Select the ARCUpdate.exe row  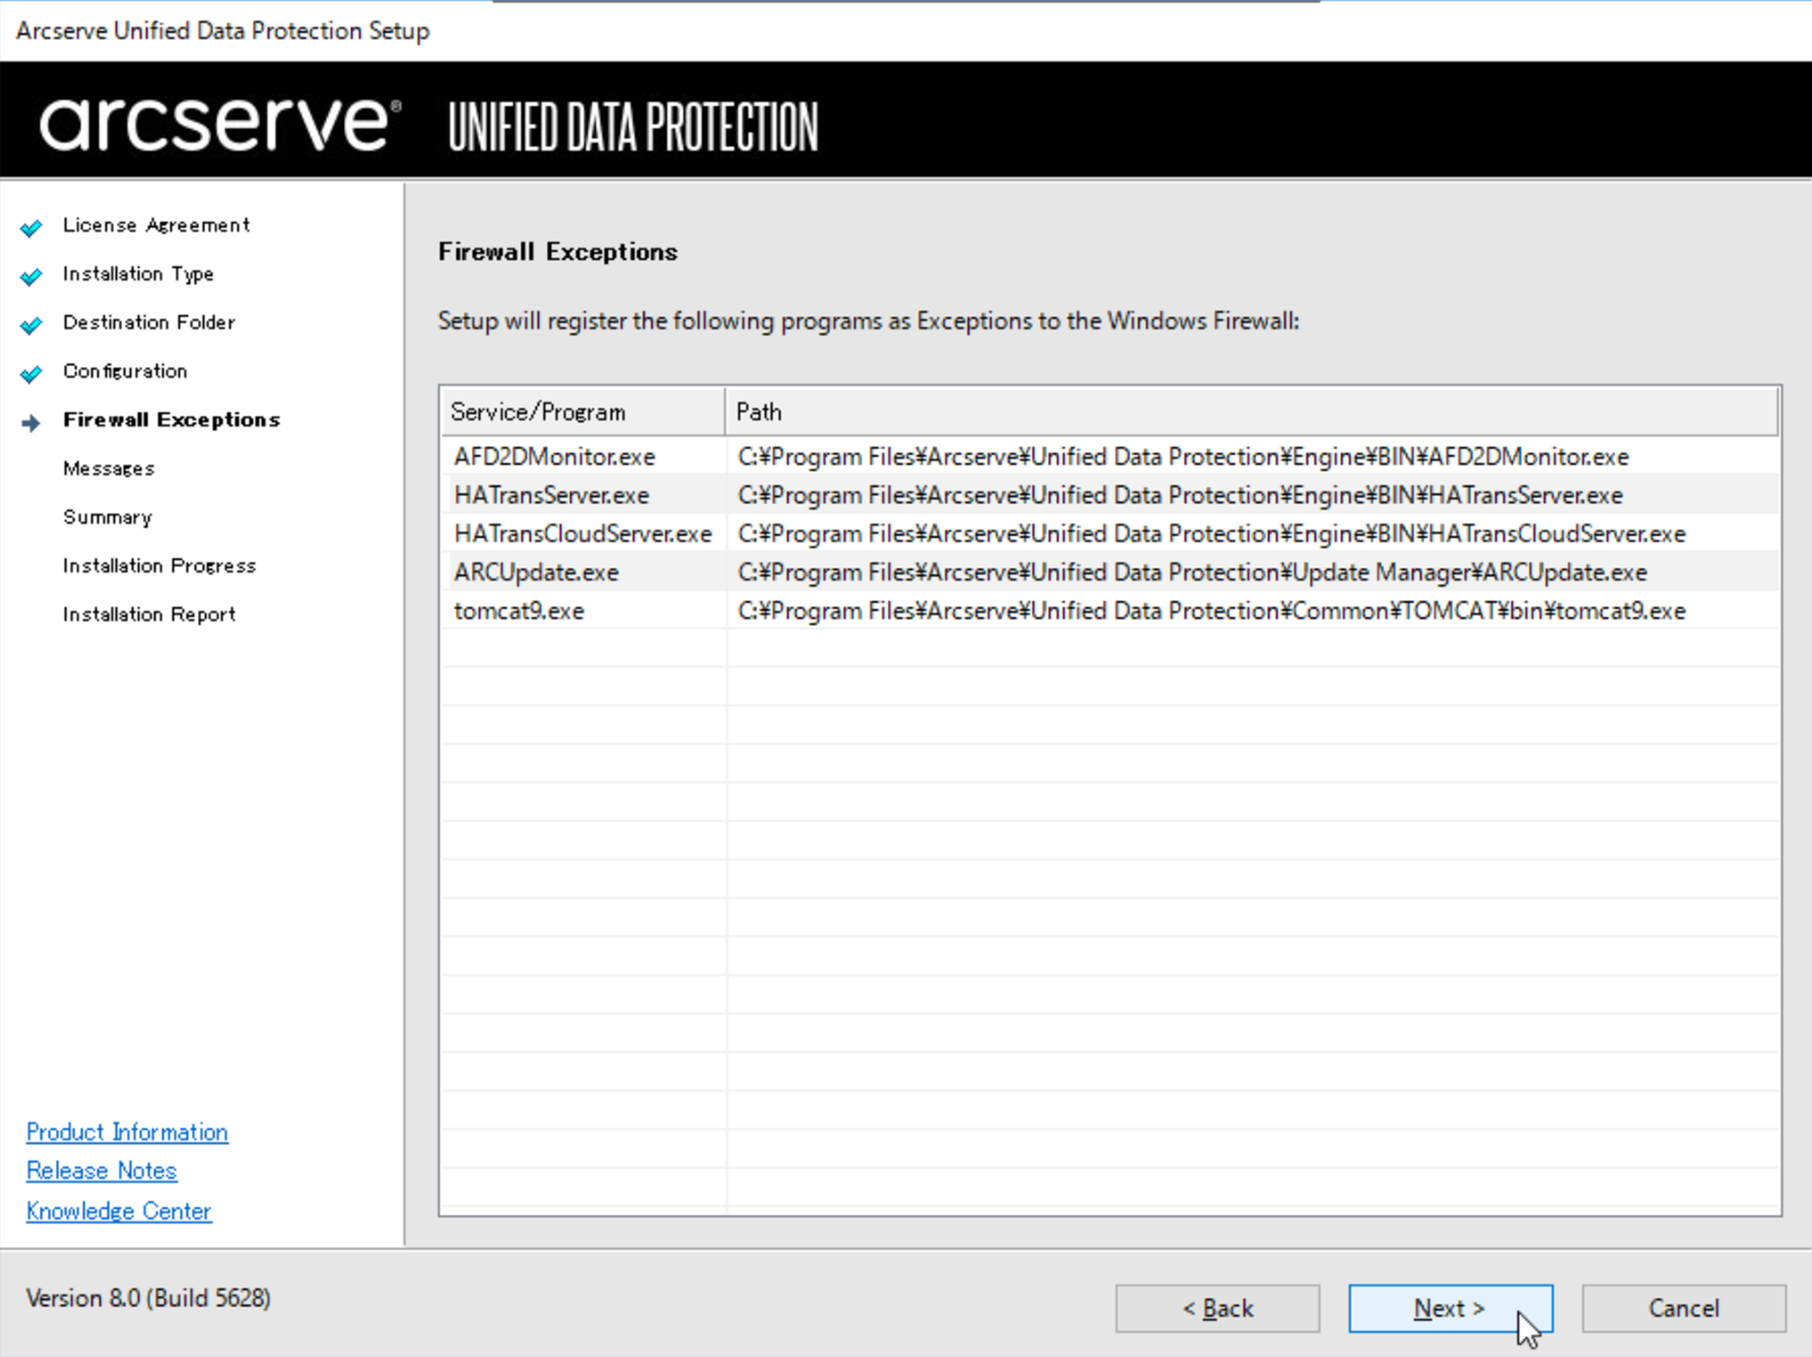click(x=1110, y=572)
